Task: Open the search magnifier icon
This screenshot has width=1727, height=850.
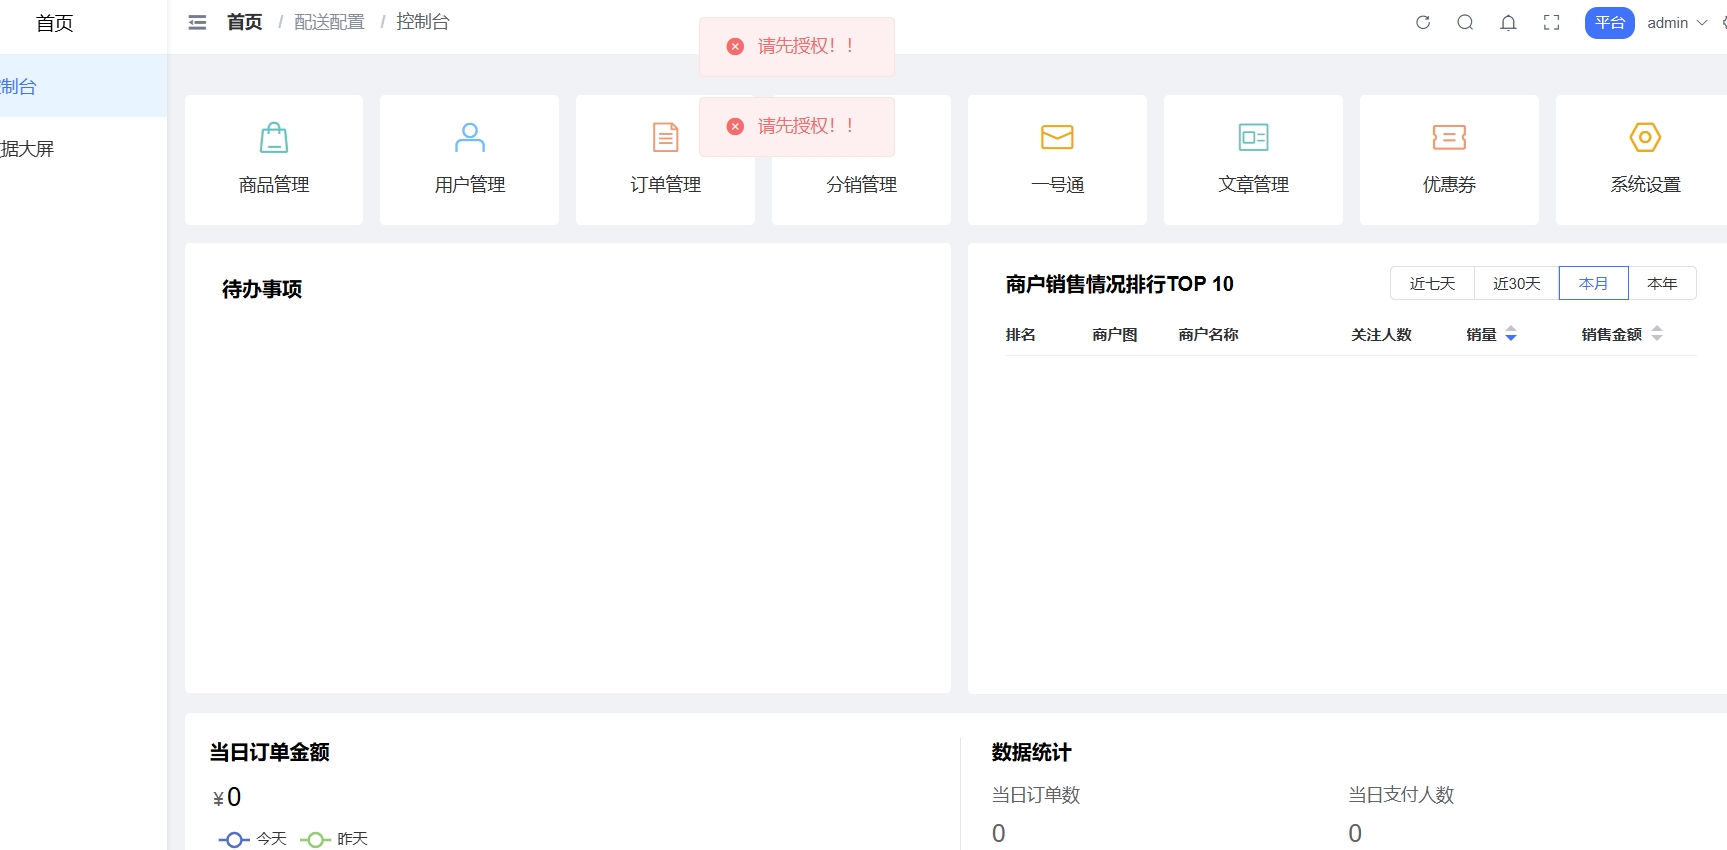Action: pos(1465,23)
